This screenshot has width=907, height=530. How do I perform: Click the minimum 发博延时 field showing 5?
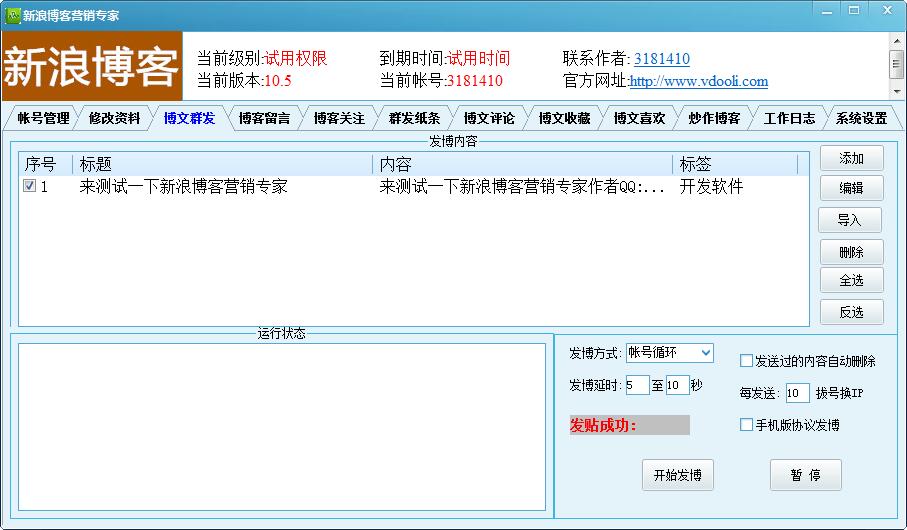[637, 385]
